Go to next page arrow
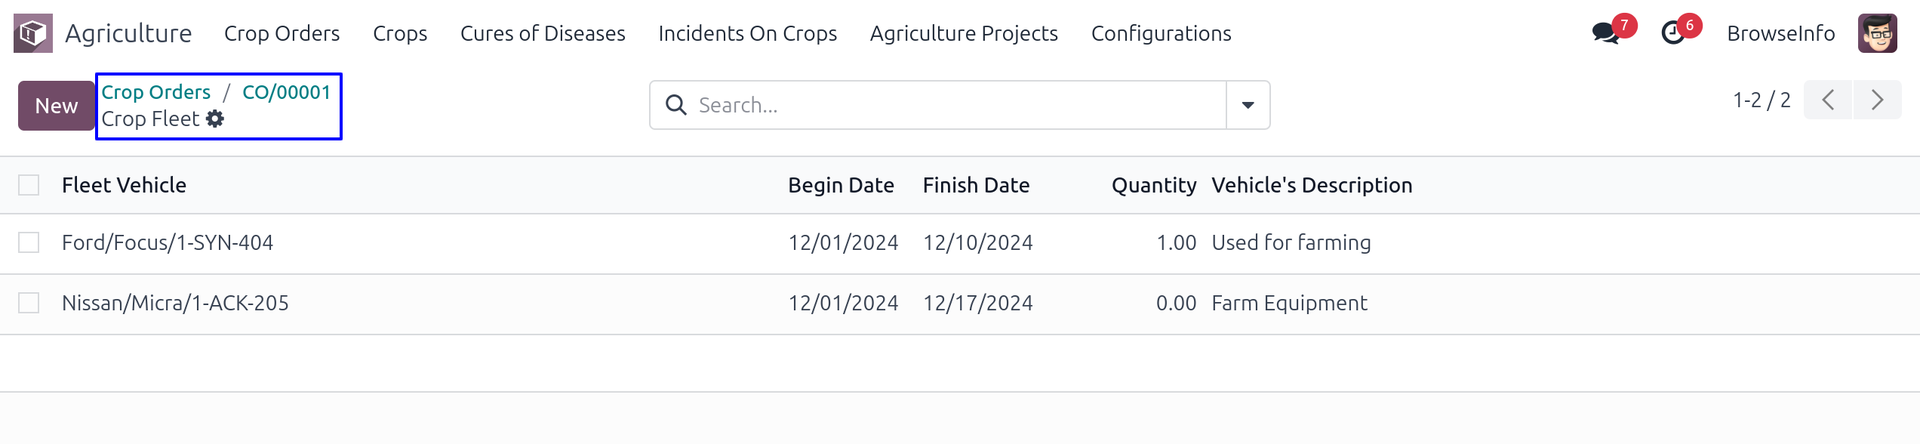The height and width of the screenshot is (444, 1920). (x=1877, y=100)
